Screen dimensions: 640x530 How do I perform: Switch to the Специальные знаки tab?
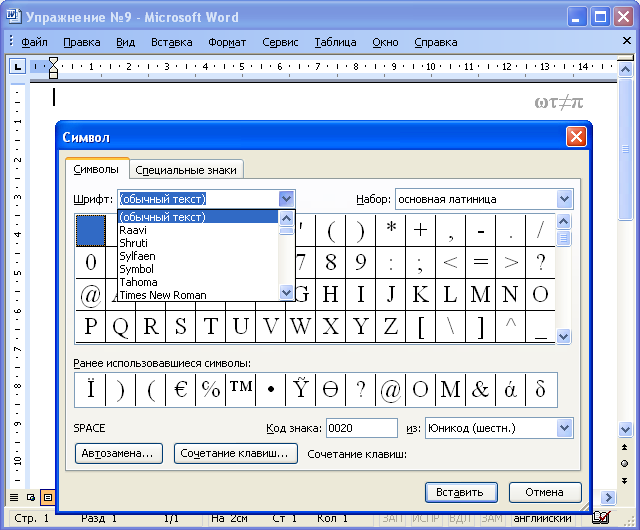click(x=186, y=170)
